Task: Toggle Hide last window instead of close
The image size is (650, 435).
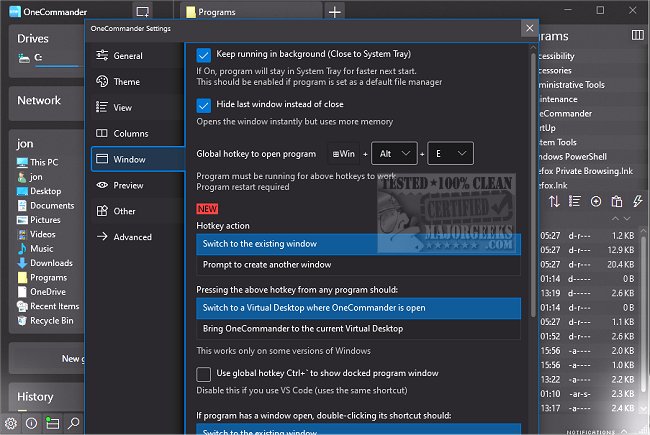Action: [205, 105]
